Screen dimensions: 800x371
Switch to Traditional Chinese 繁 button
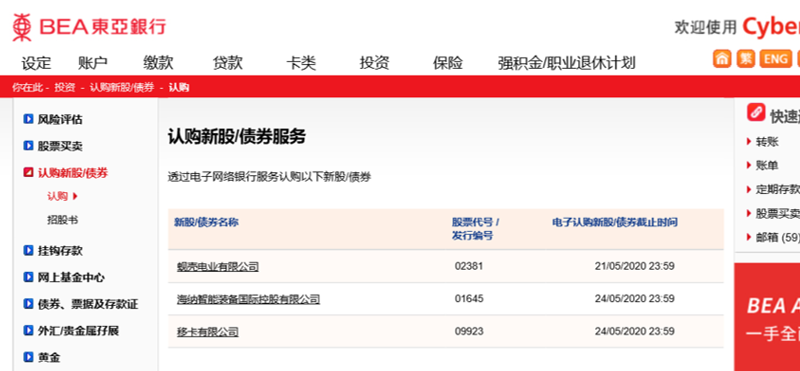click(x=745, y=59)
